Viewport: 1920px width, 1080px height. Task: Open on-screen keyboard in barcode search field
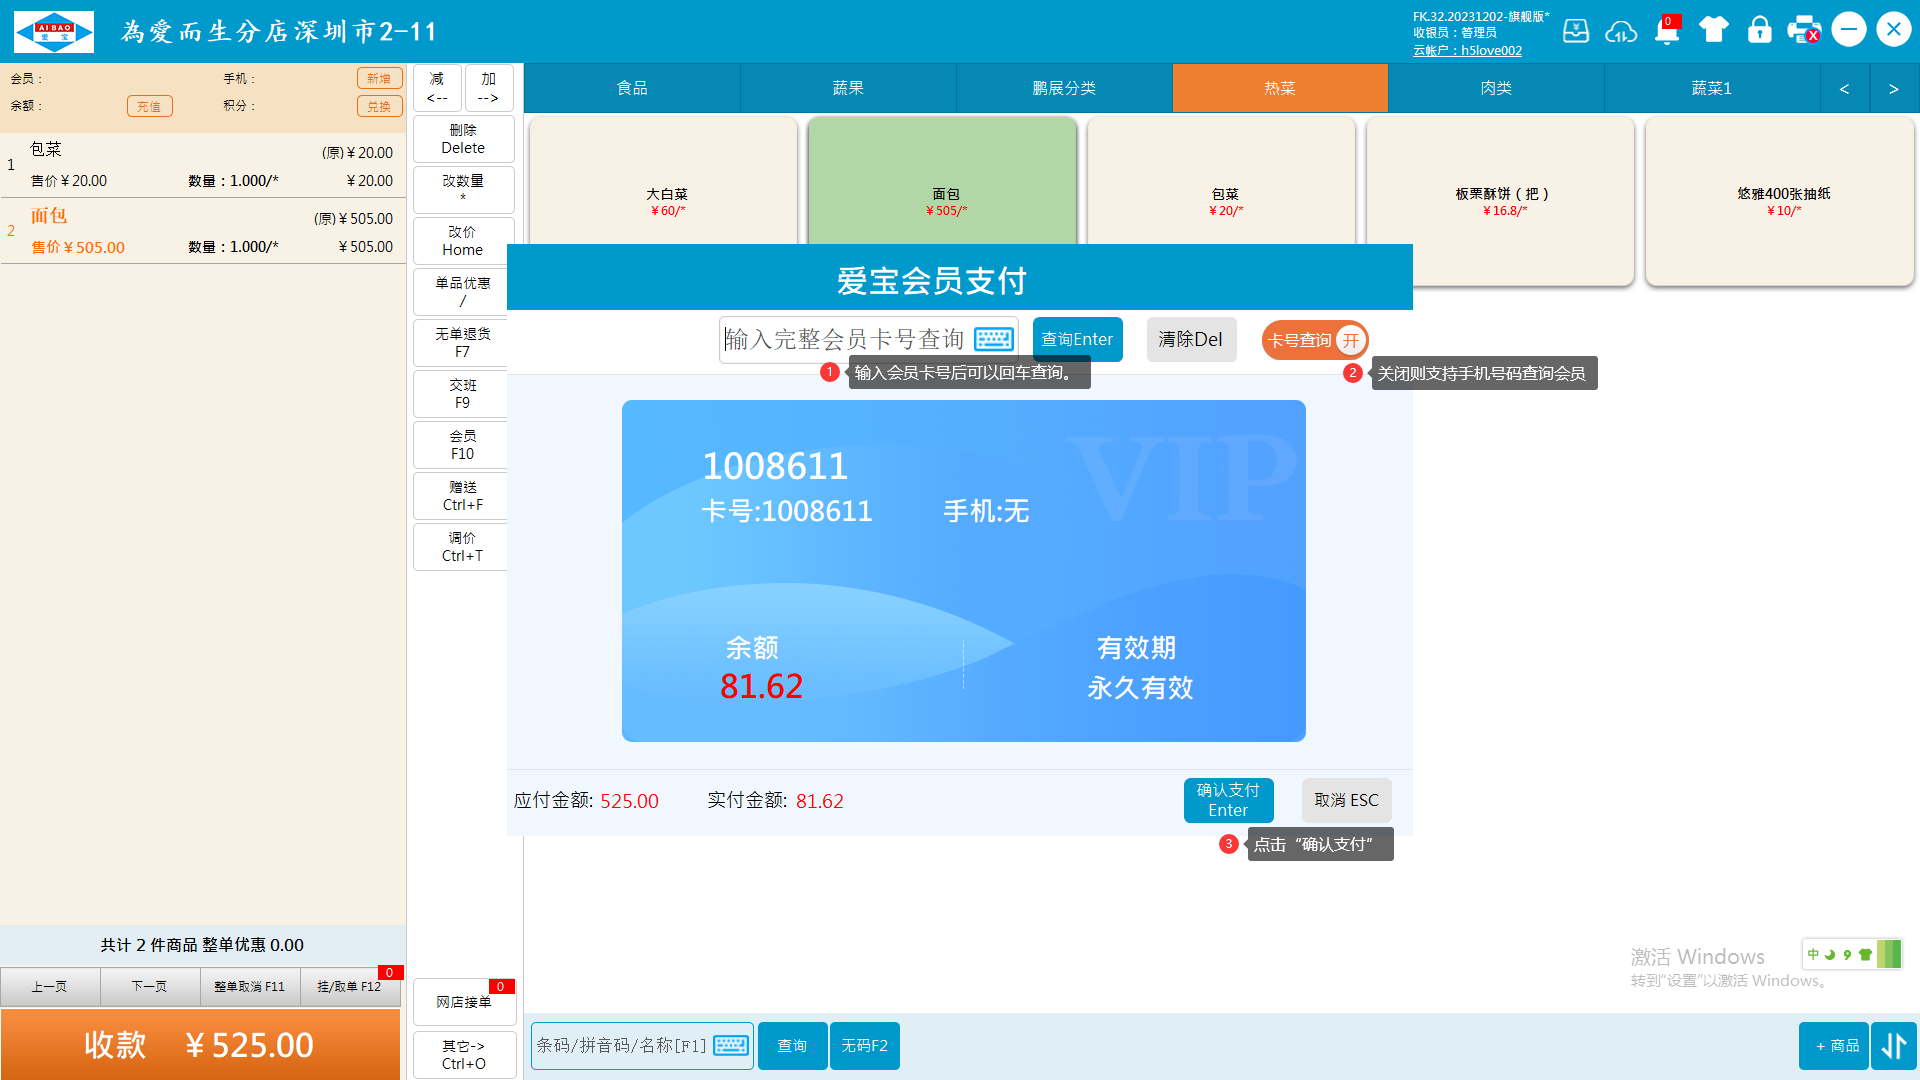(731, 1045)
